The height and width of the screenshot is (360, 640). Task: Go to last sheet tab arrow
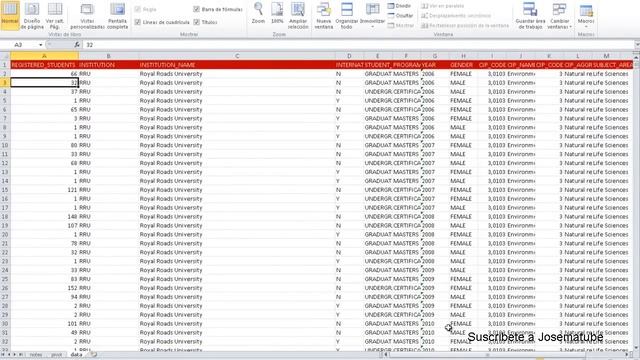[21, 355]
